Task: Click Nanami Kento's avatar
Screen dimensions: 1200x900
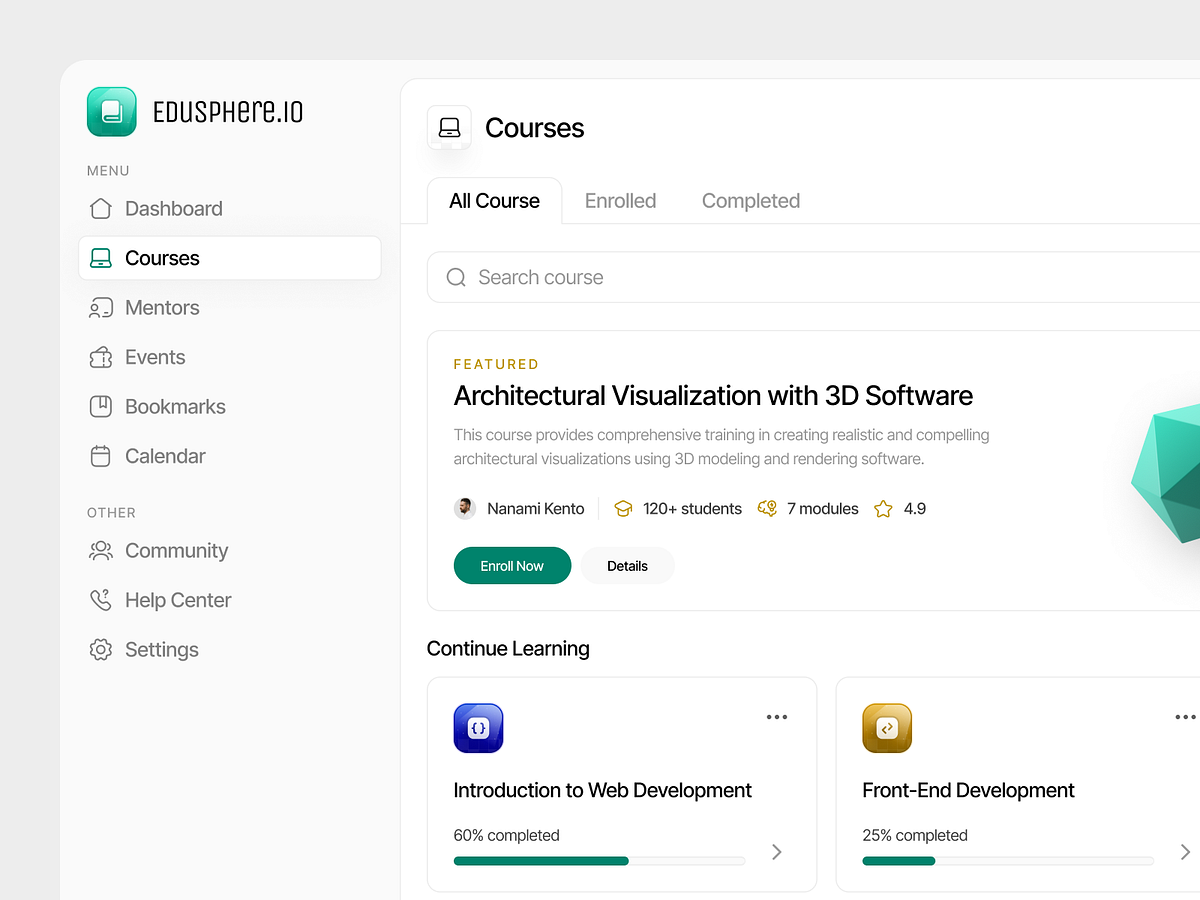Action: 465,508
